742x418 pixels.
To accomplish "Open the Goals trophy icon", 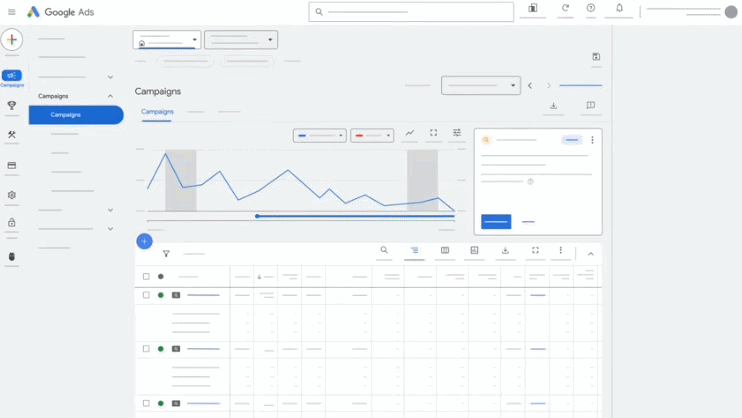I will (x=12, y=105).
